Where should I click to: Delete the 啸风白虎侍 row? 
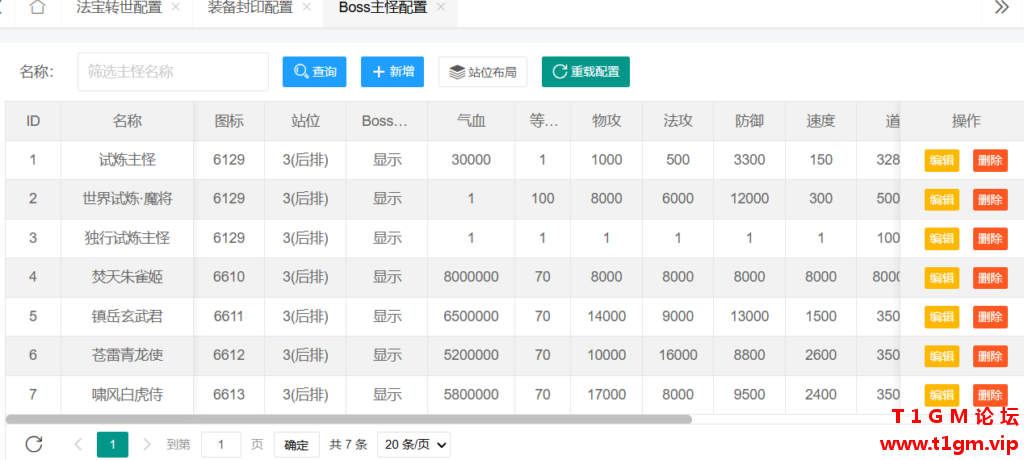pos(990,395)
